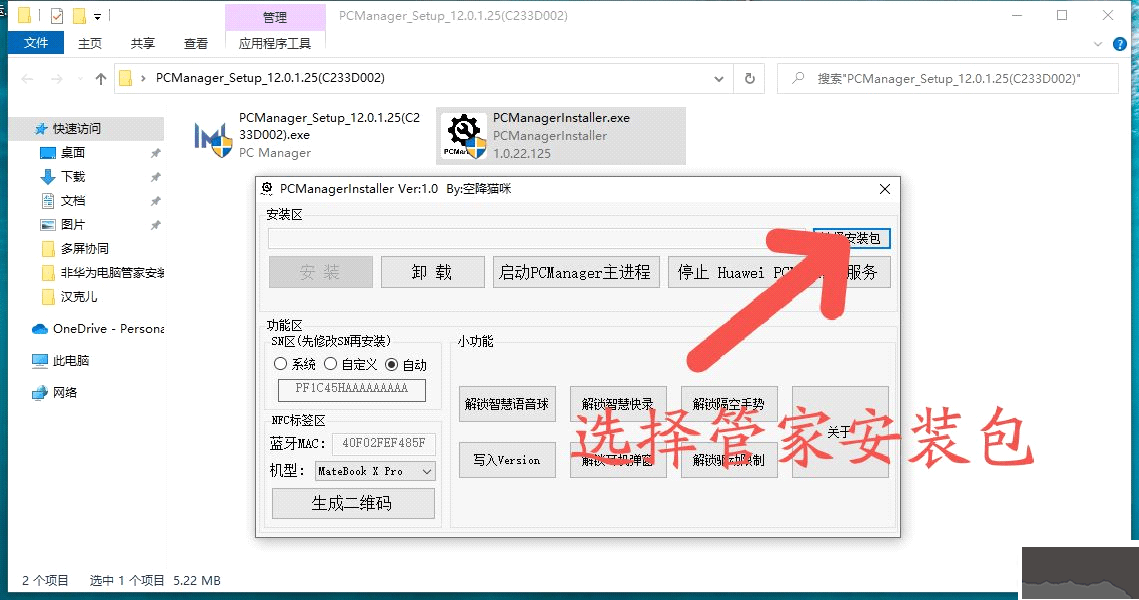Open 非华为电脑管家安装 folder in sidebar
The width and height of the screenshot is (1139, 600).
click(102, 272)
